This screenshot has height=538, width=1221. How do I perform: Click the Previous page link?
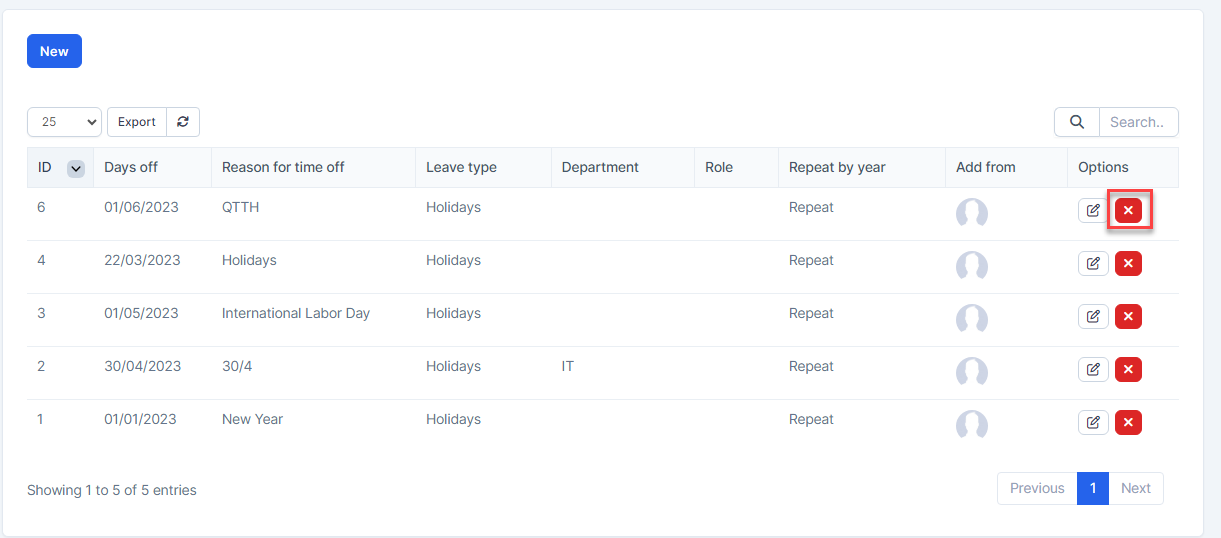pyautogui.click(x=1037, y=488)
